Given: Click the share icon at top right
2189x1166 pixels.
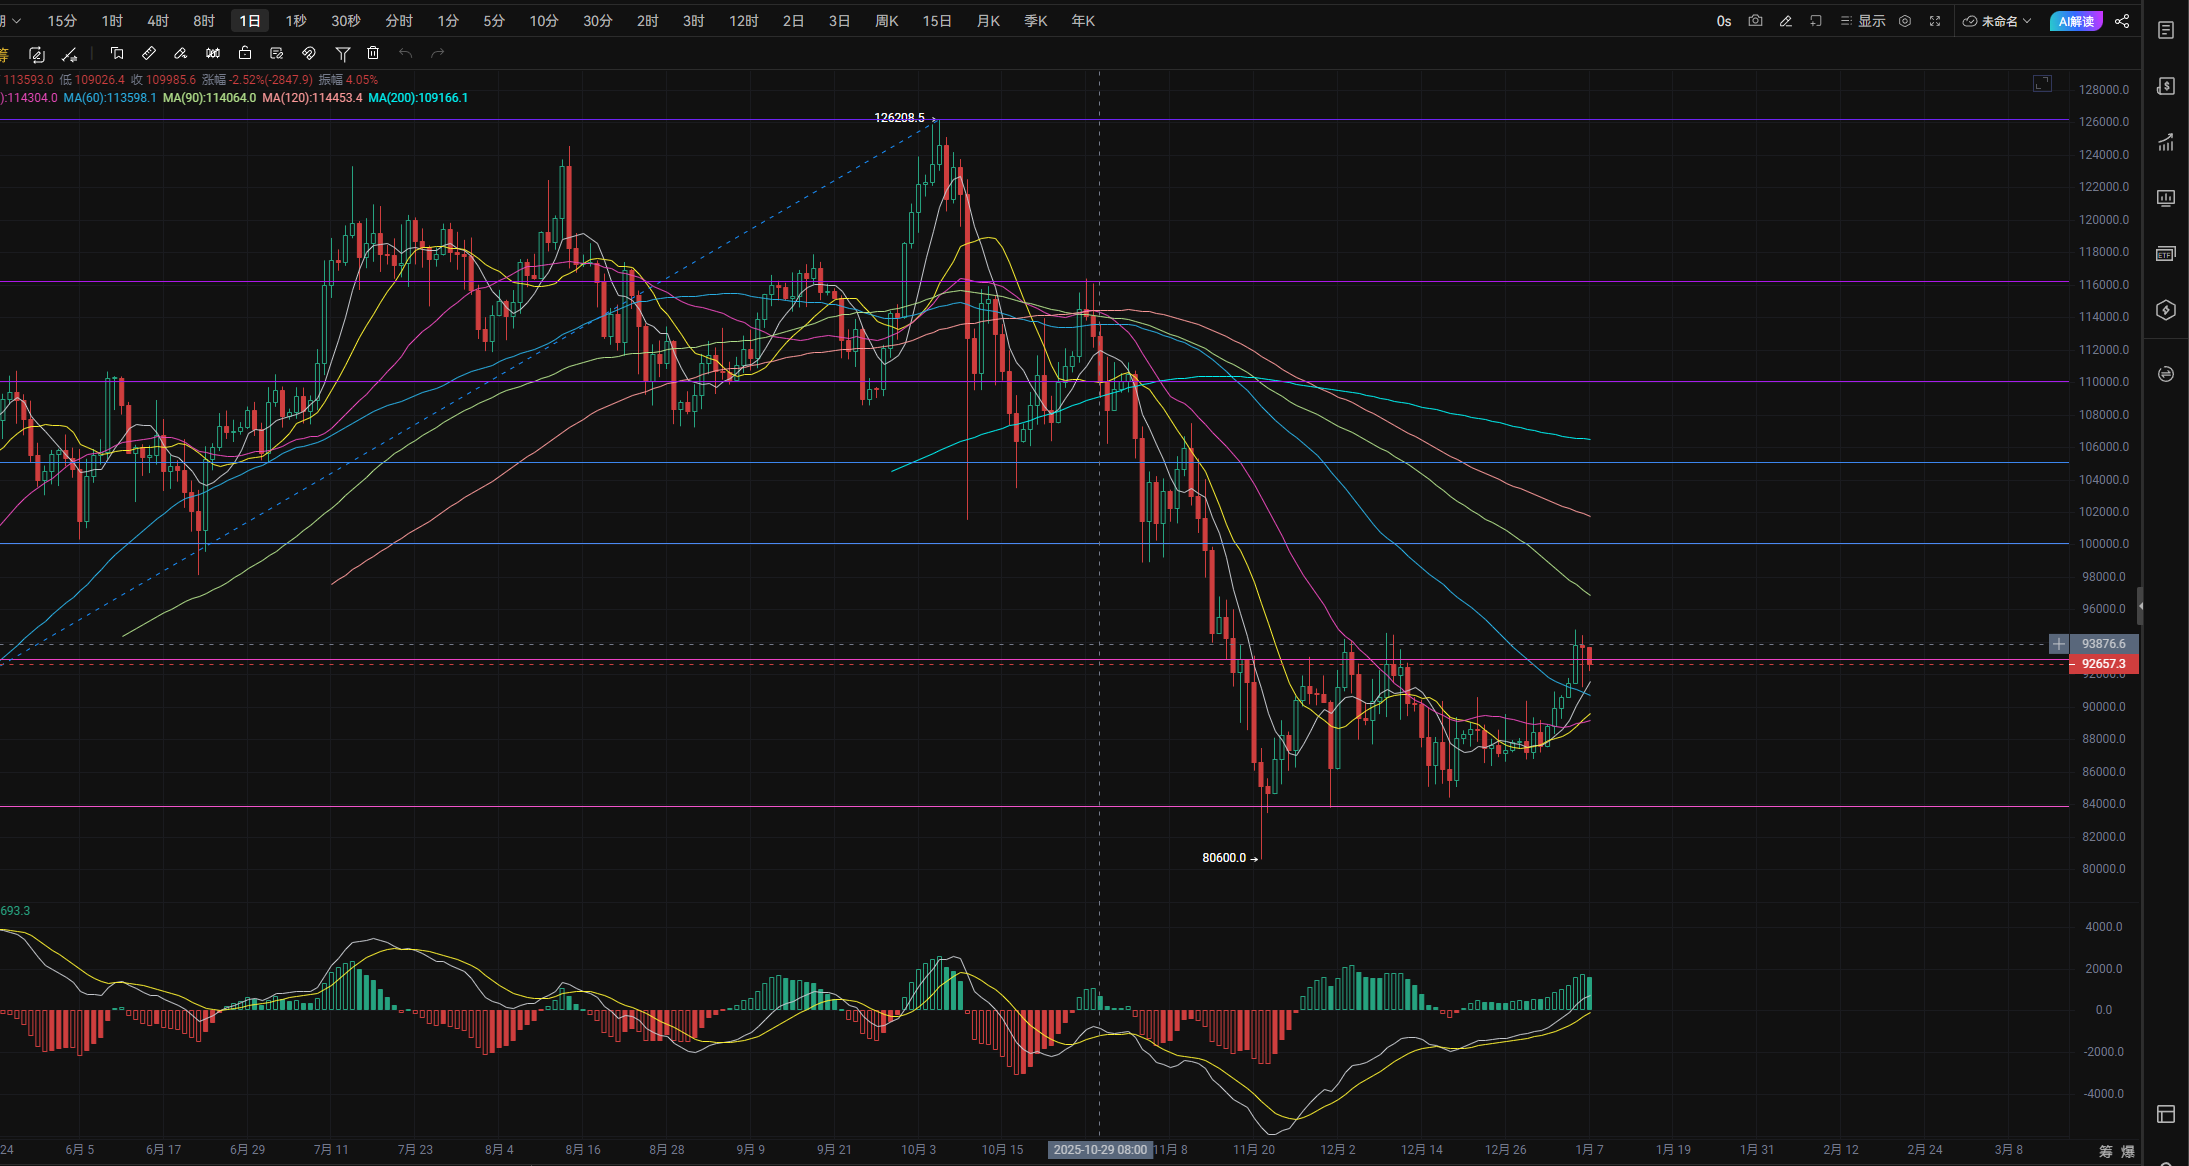Looking at the screenshot, I should [2122, 21].
